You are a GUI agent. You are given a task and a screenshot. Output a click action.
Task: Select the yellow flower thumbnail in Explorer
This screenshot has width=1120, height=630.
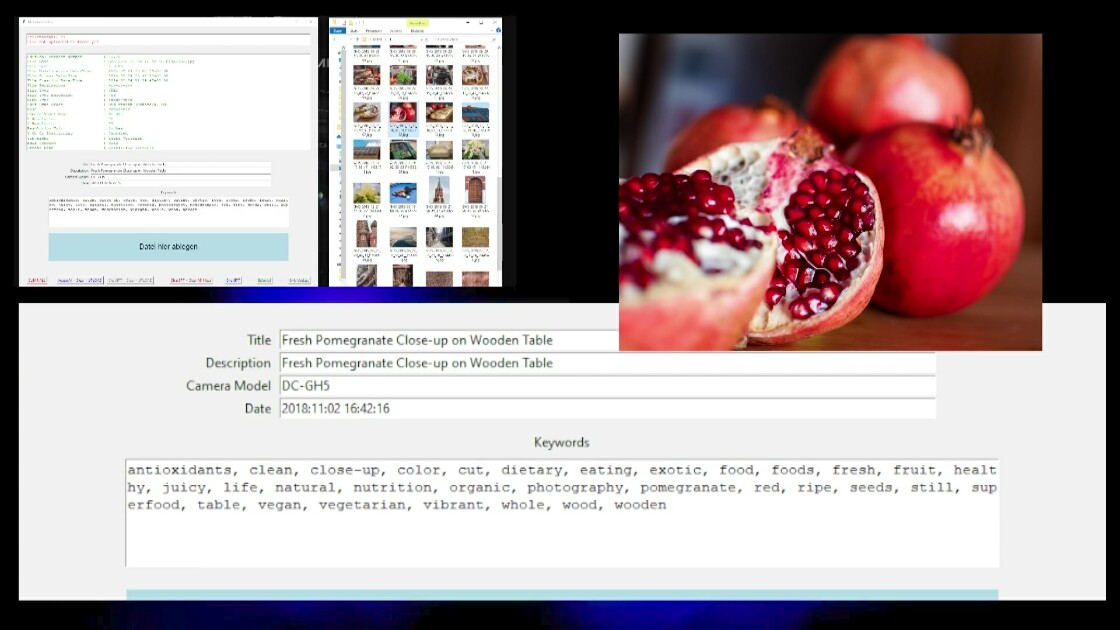[366, 193]
